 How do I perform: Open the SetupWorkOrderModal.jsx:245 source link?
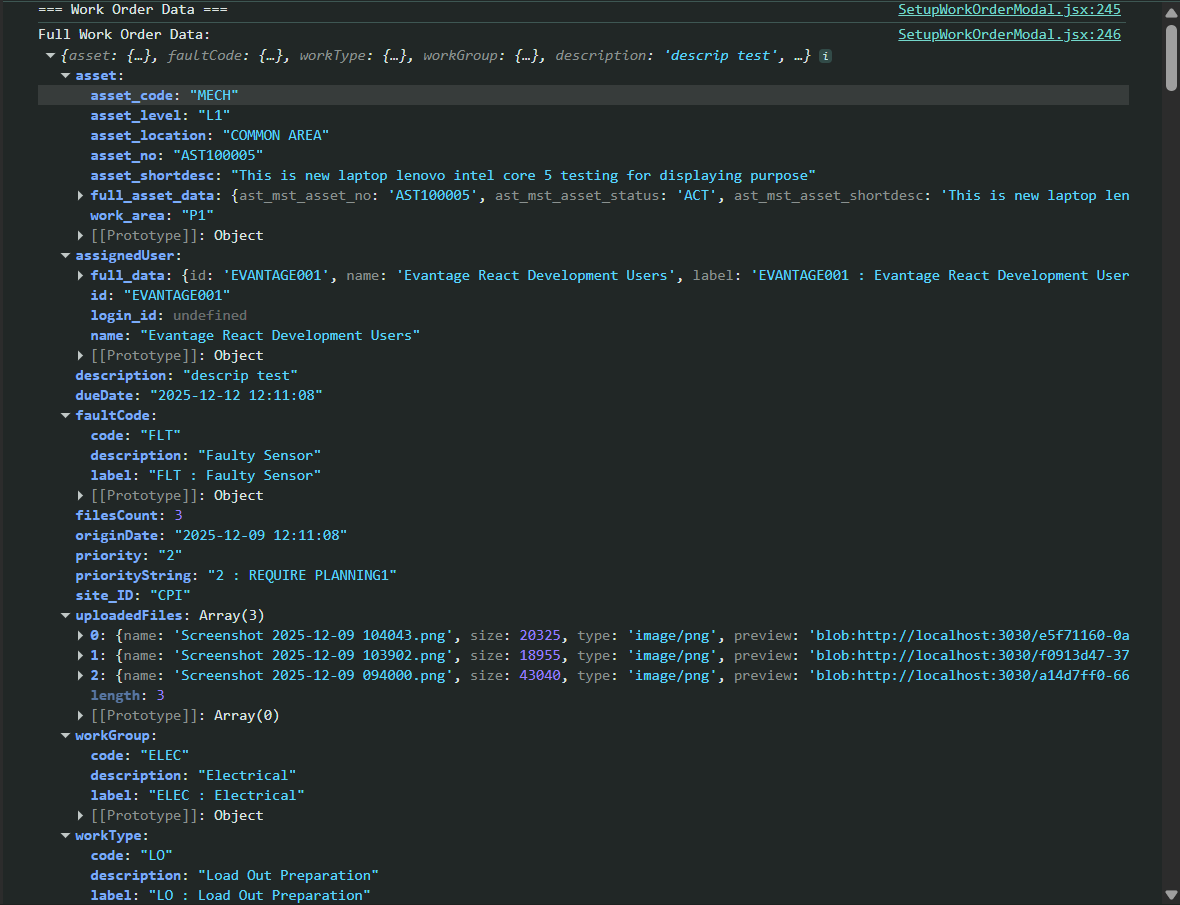tap(1009, 10)
